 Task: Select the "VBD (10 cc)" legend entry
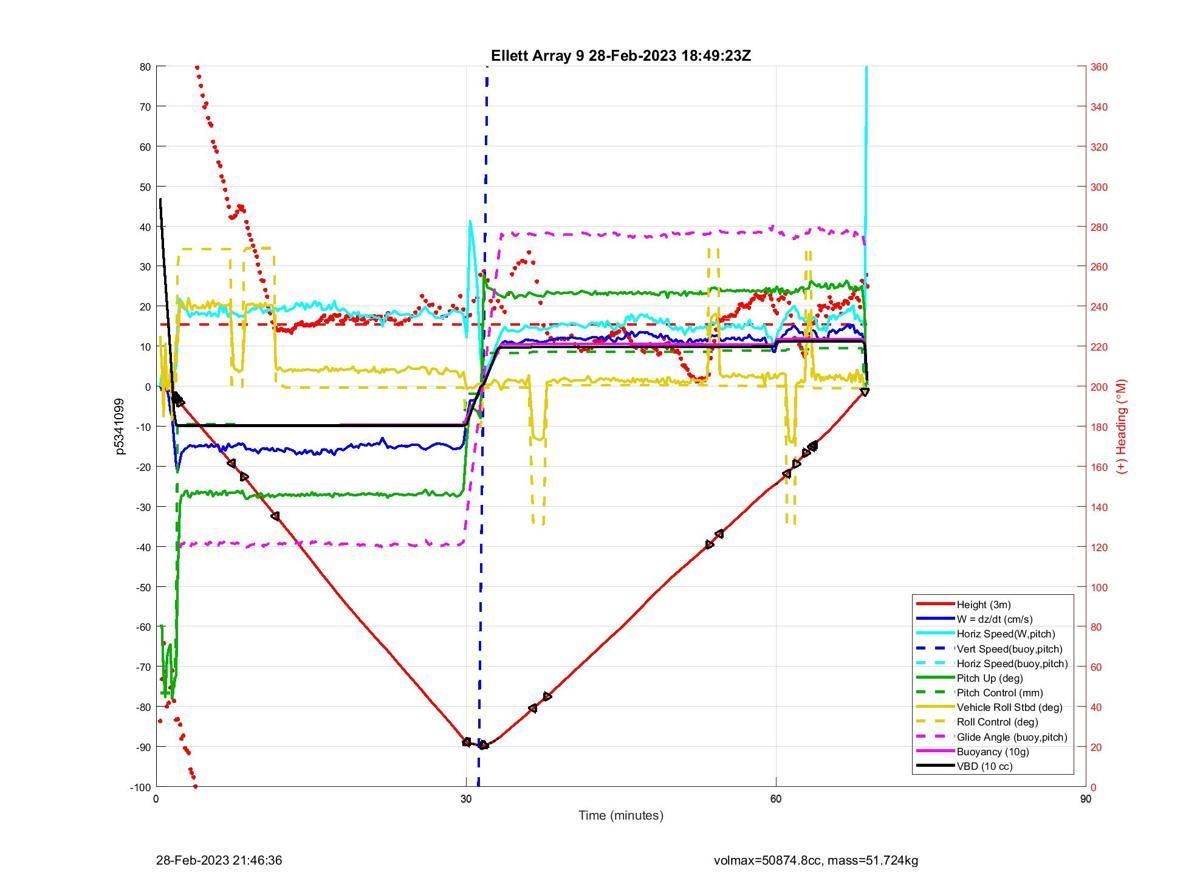pyautogui.click(x=985, y=766)
